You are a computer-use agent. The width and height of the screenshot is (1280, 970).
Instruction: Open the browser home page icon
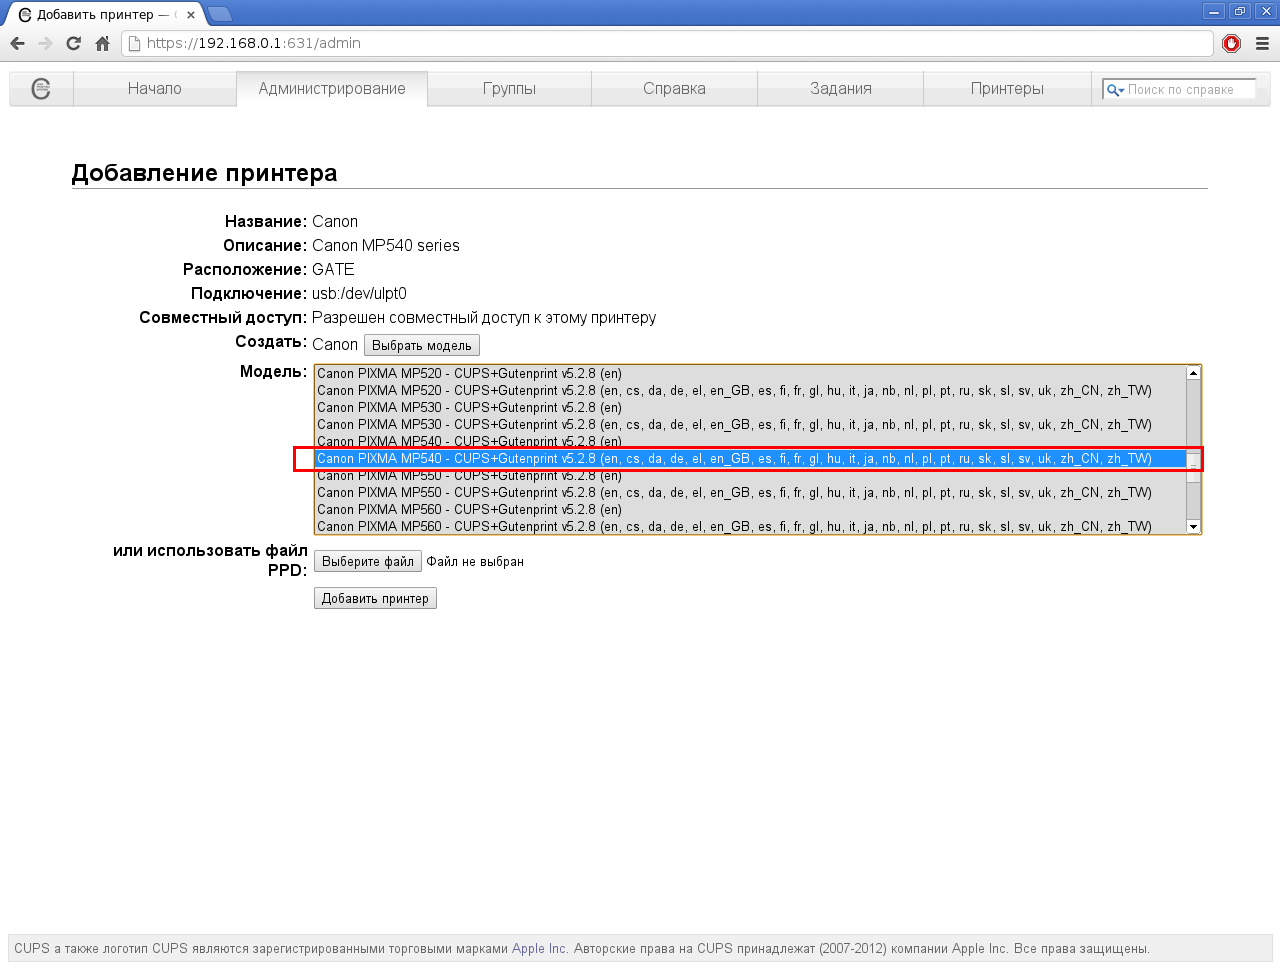pos(102,43)
